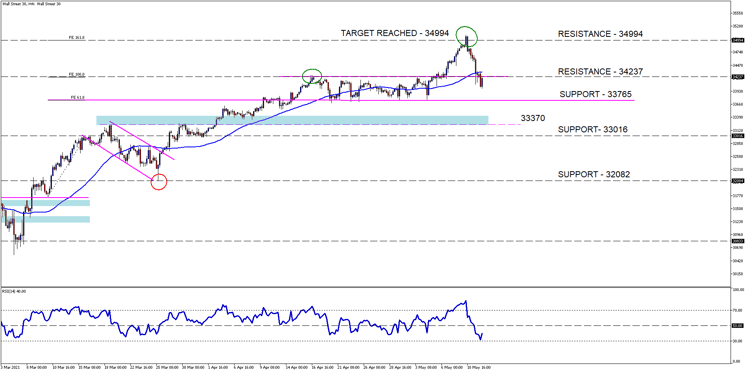Select the green circle at the mid-April high
Screen dimensions: 750x372
[312, 76]
